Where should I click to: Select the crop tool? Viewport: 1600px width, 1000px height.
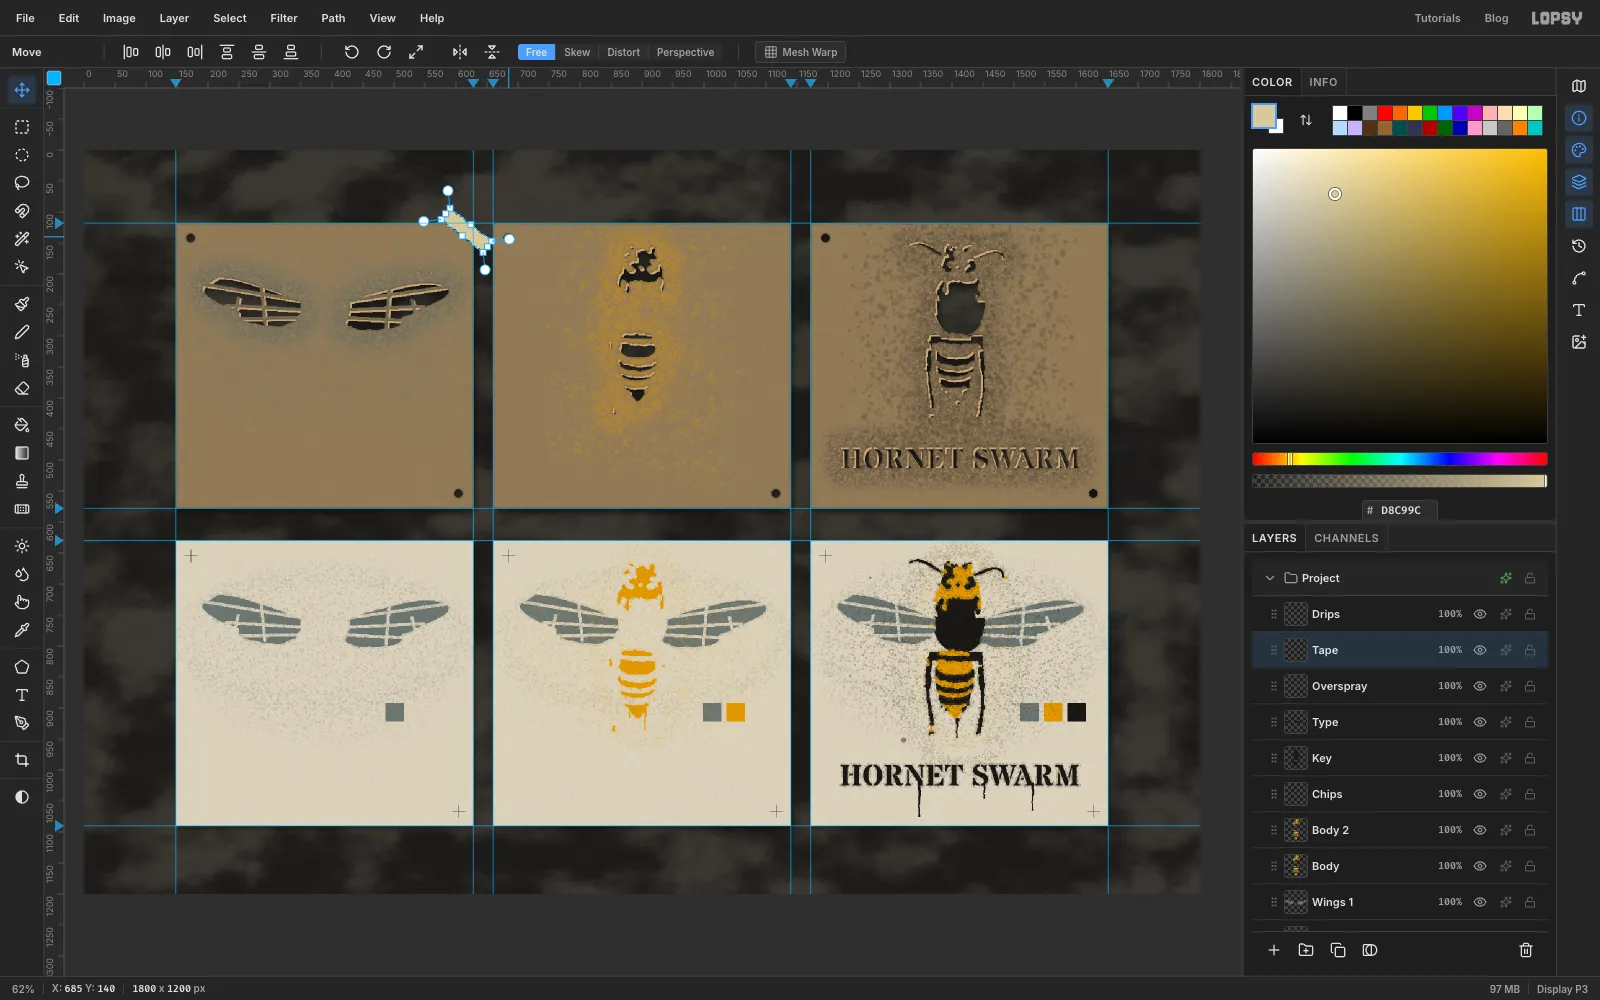pos(22,760)
